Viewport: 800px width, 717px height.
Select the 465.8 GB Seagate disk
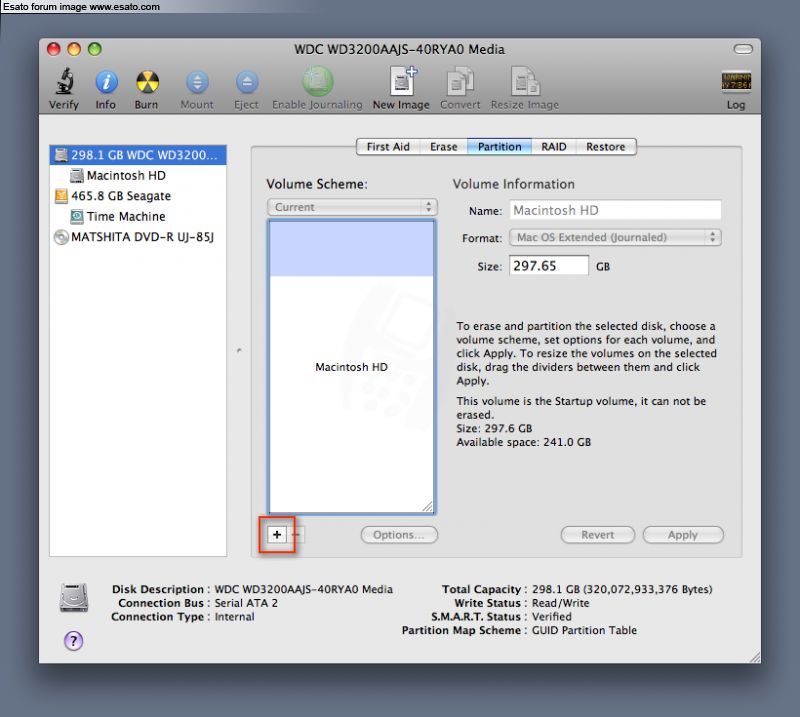[138, 196]
